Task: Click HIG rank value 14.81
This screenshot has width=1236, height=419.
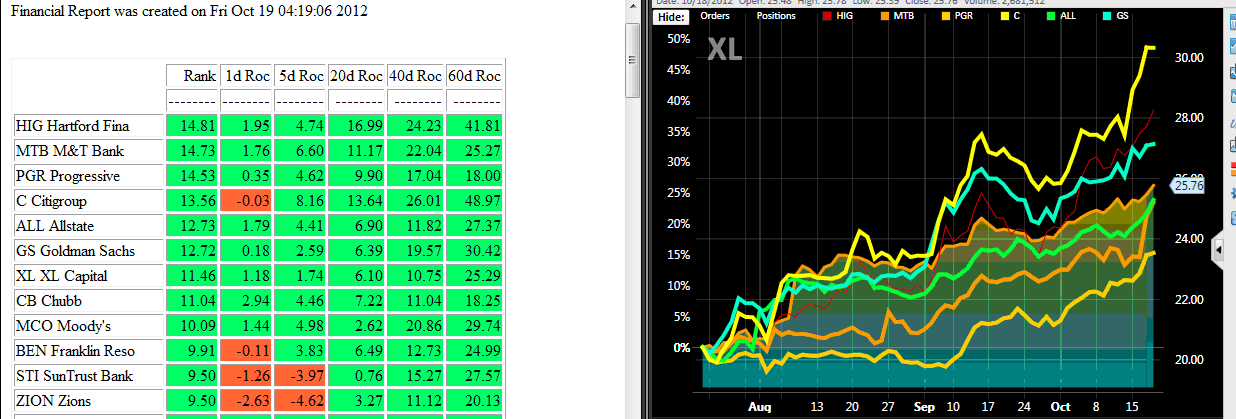Action: click(x=192, y=126)
